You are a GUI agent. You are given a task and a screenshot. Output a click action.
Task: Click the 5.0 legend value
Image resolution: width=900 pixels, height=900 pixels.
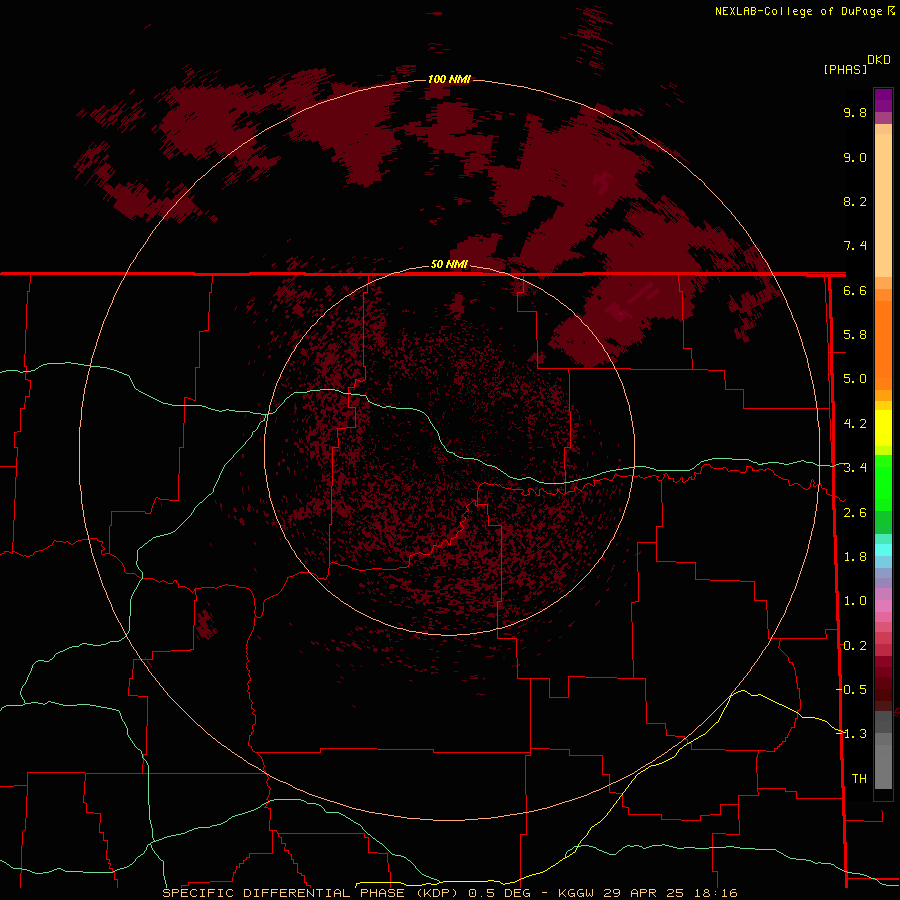point(855,379)
